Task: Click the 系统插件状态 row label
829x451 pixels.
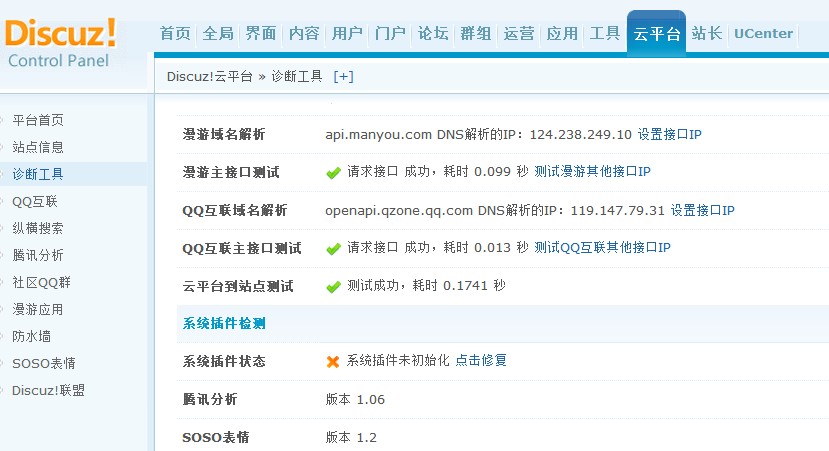Action: (224, 362)
